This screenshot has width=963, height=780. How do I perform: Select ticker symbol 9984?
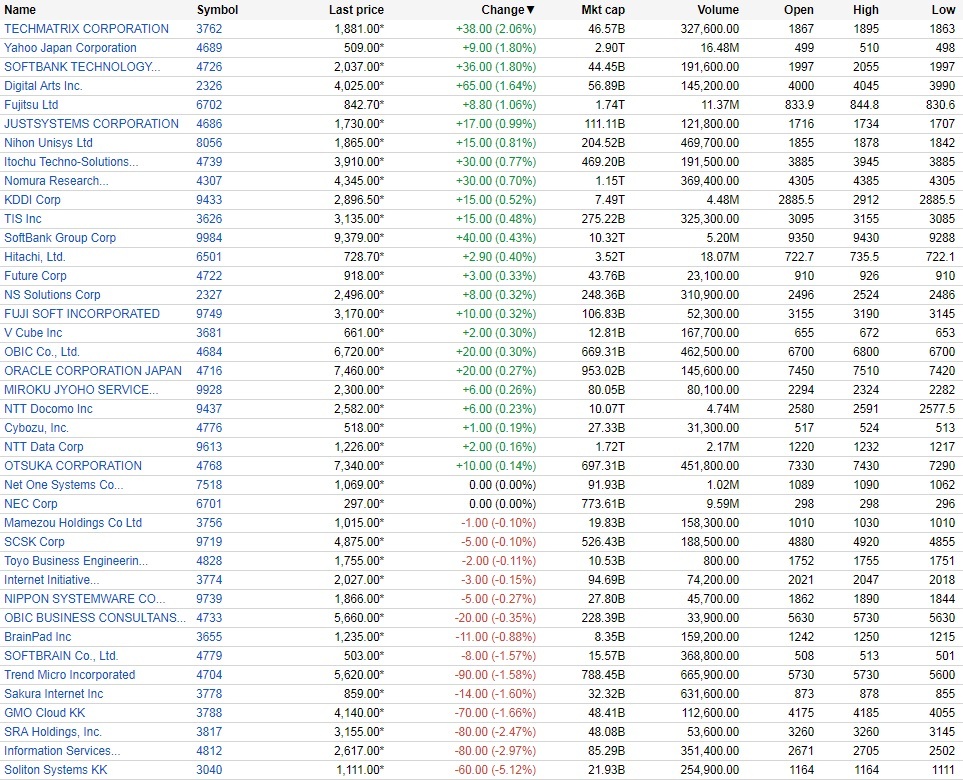(x=209, y=238)
